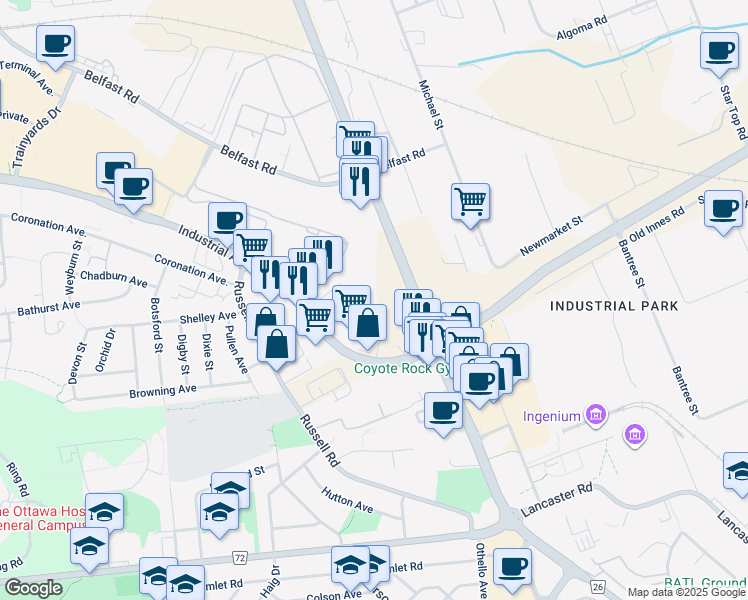748x600 pixels.
Task: Click the coffee cup marker near Terminal Ave
Action: point(55,45)
